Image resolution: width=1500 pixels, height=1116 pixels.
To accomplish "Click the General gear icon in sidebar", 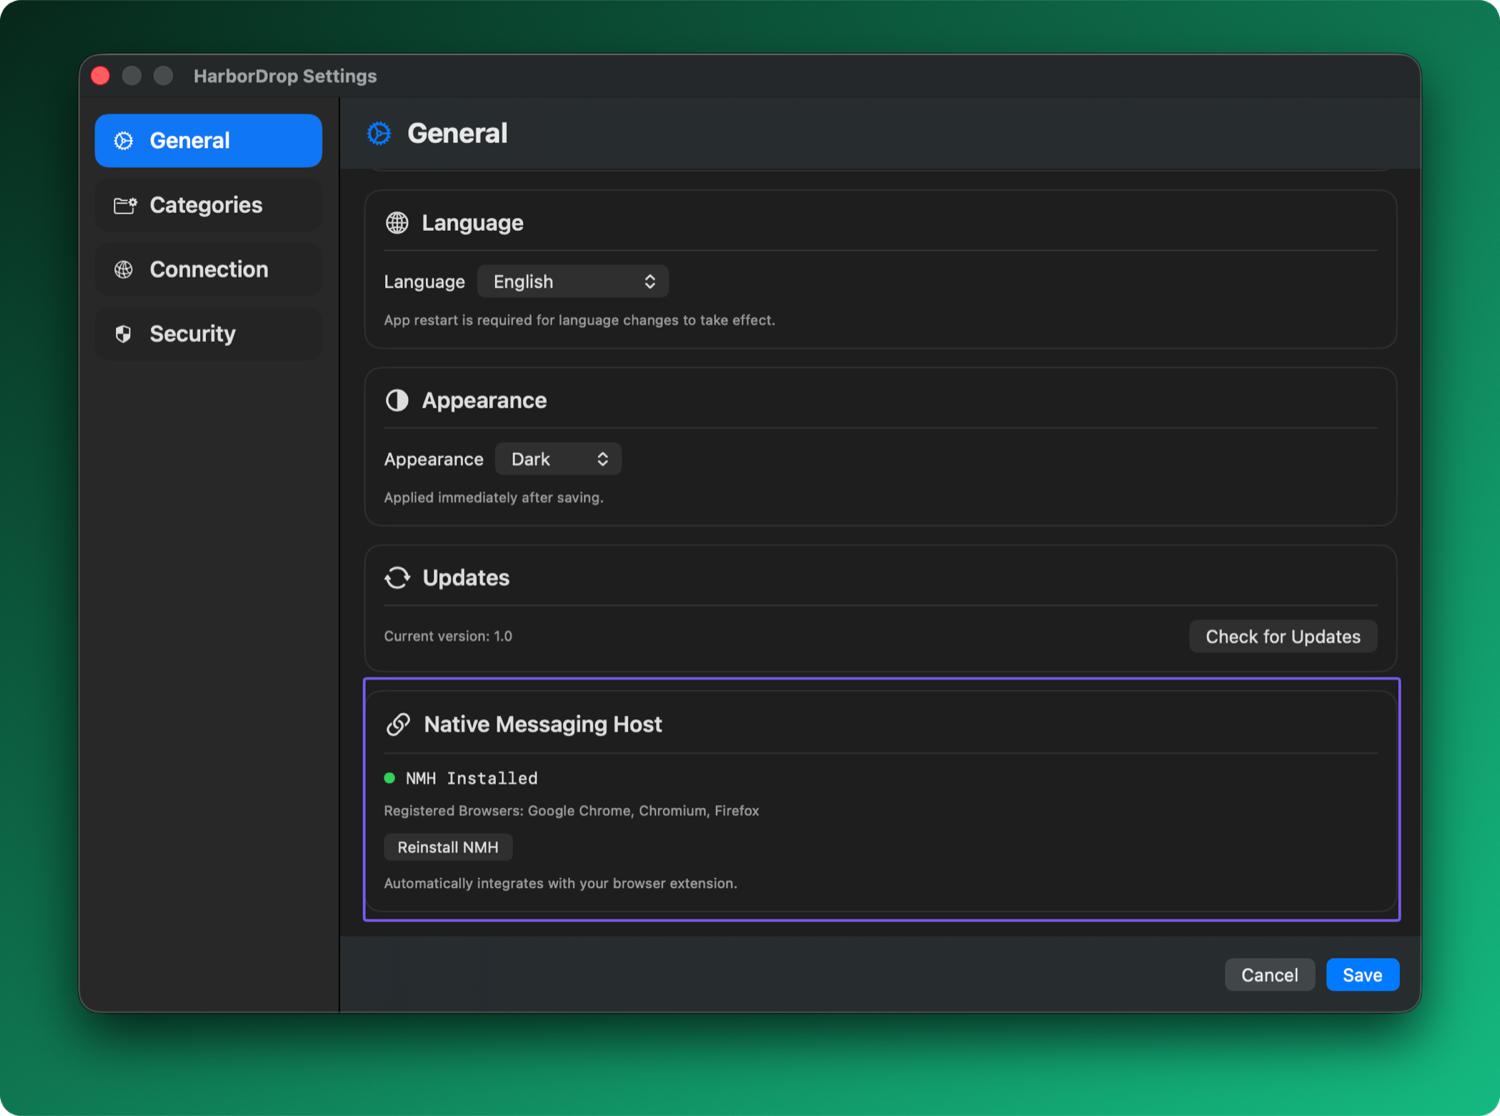I will point(124,141).
